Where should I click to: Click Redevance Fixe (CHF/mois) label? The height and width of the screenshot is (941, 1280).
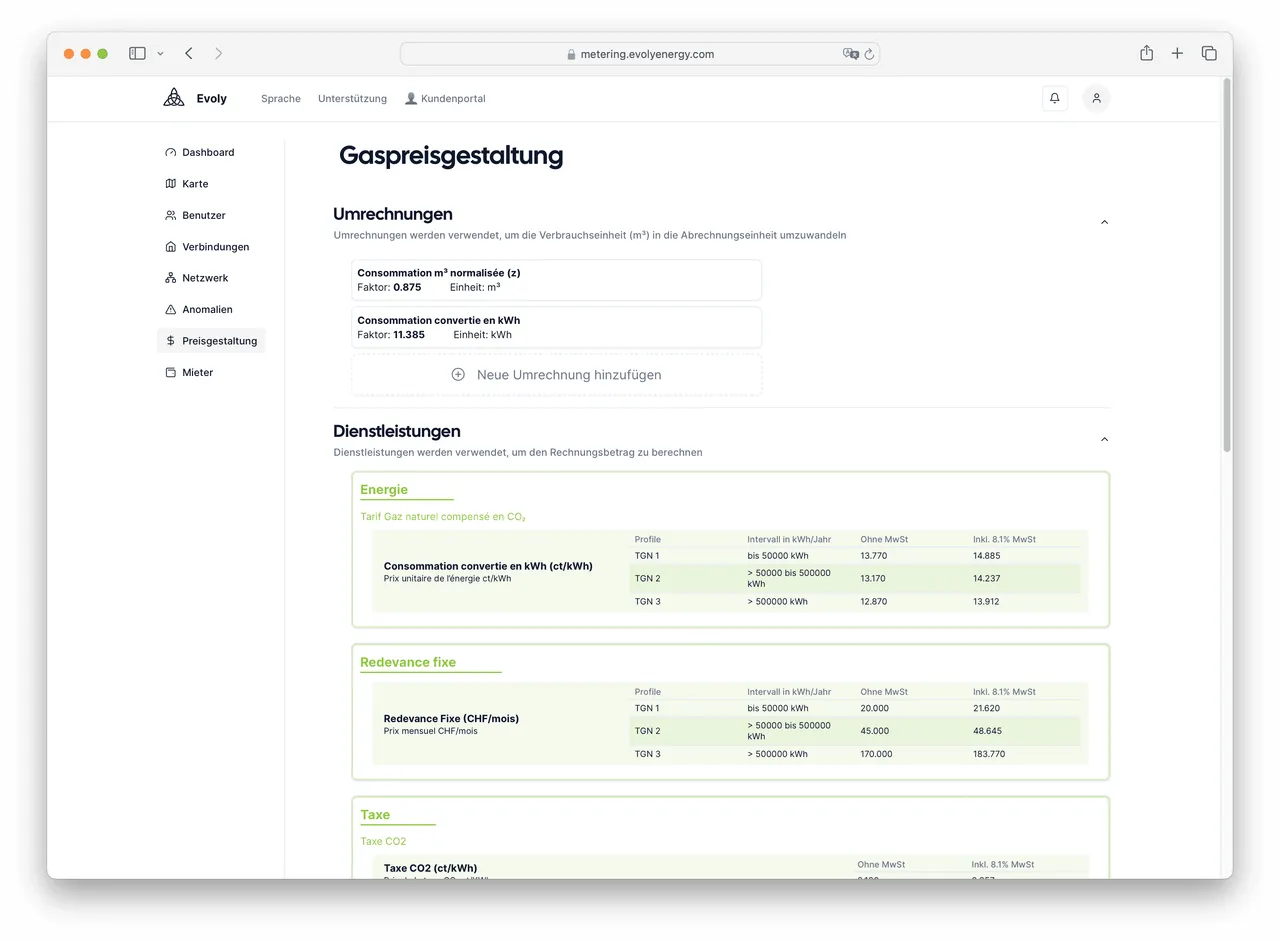tap(451, 718)
